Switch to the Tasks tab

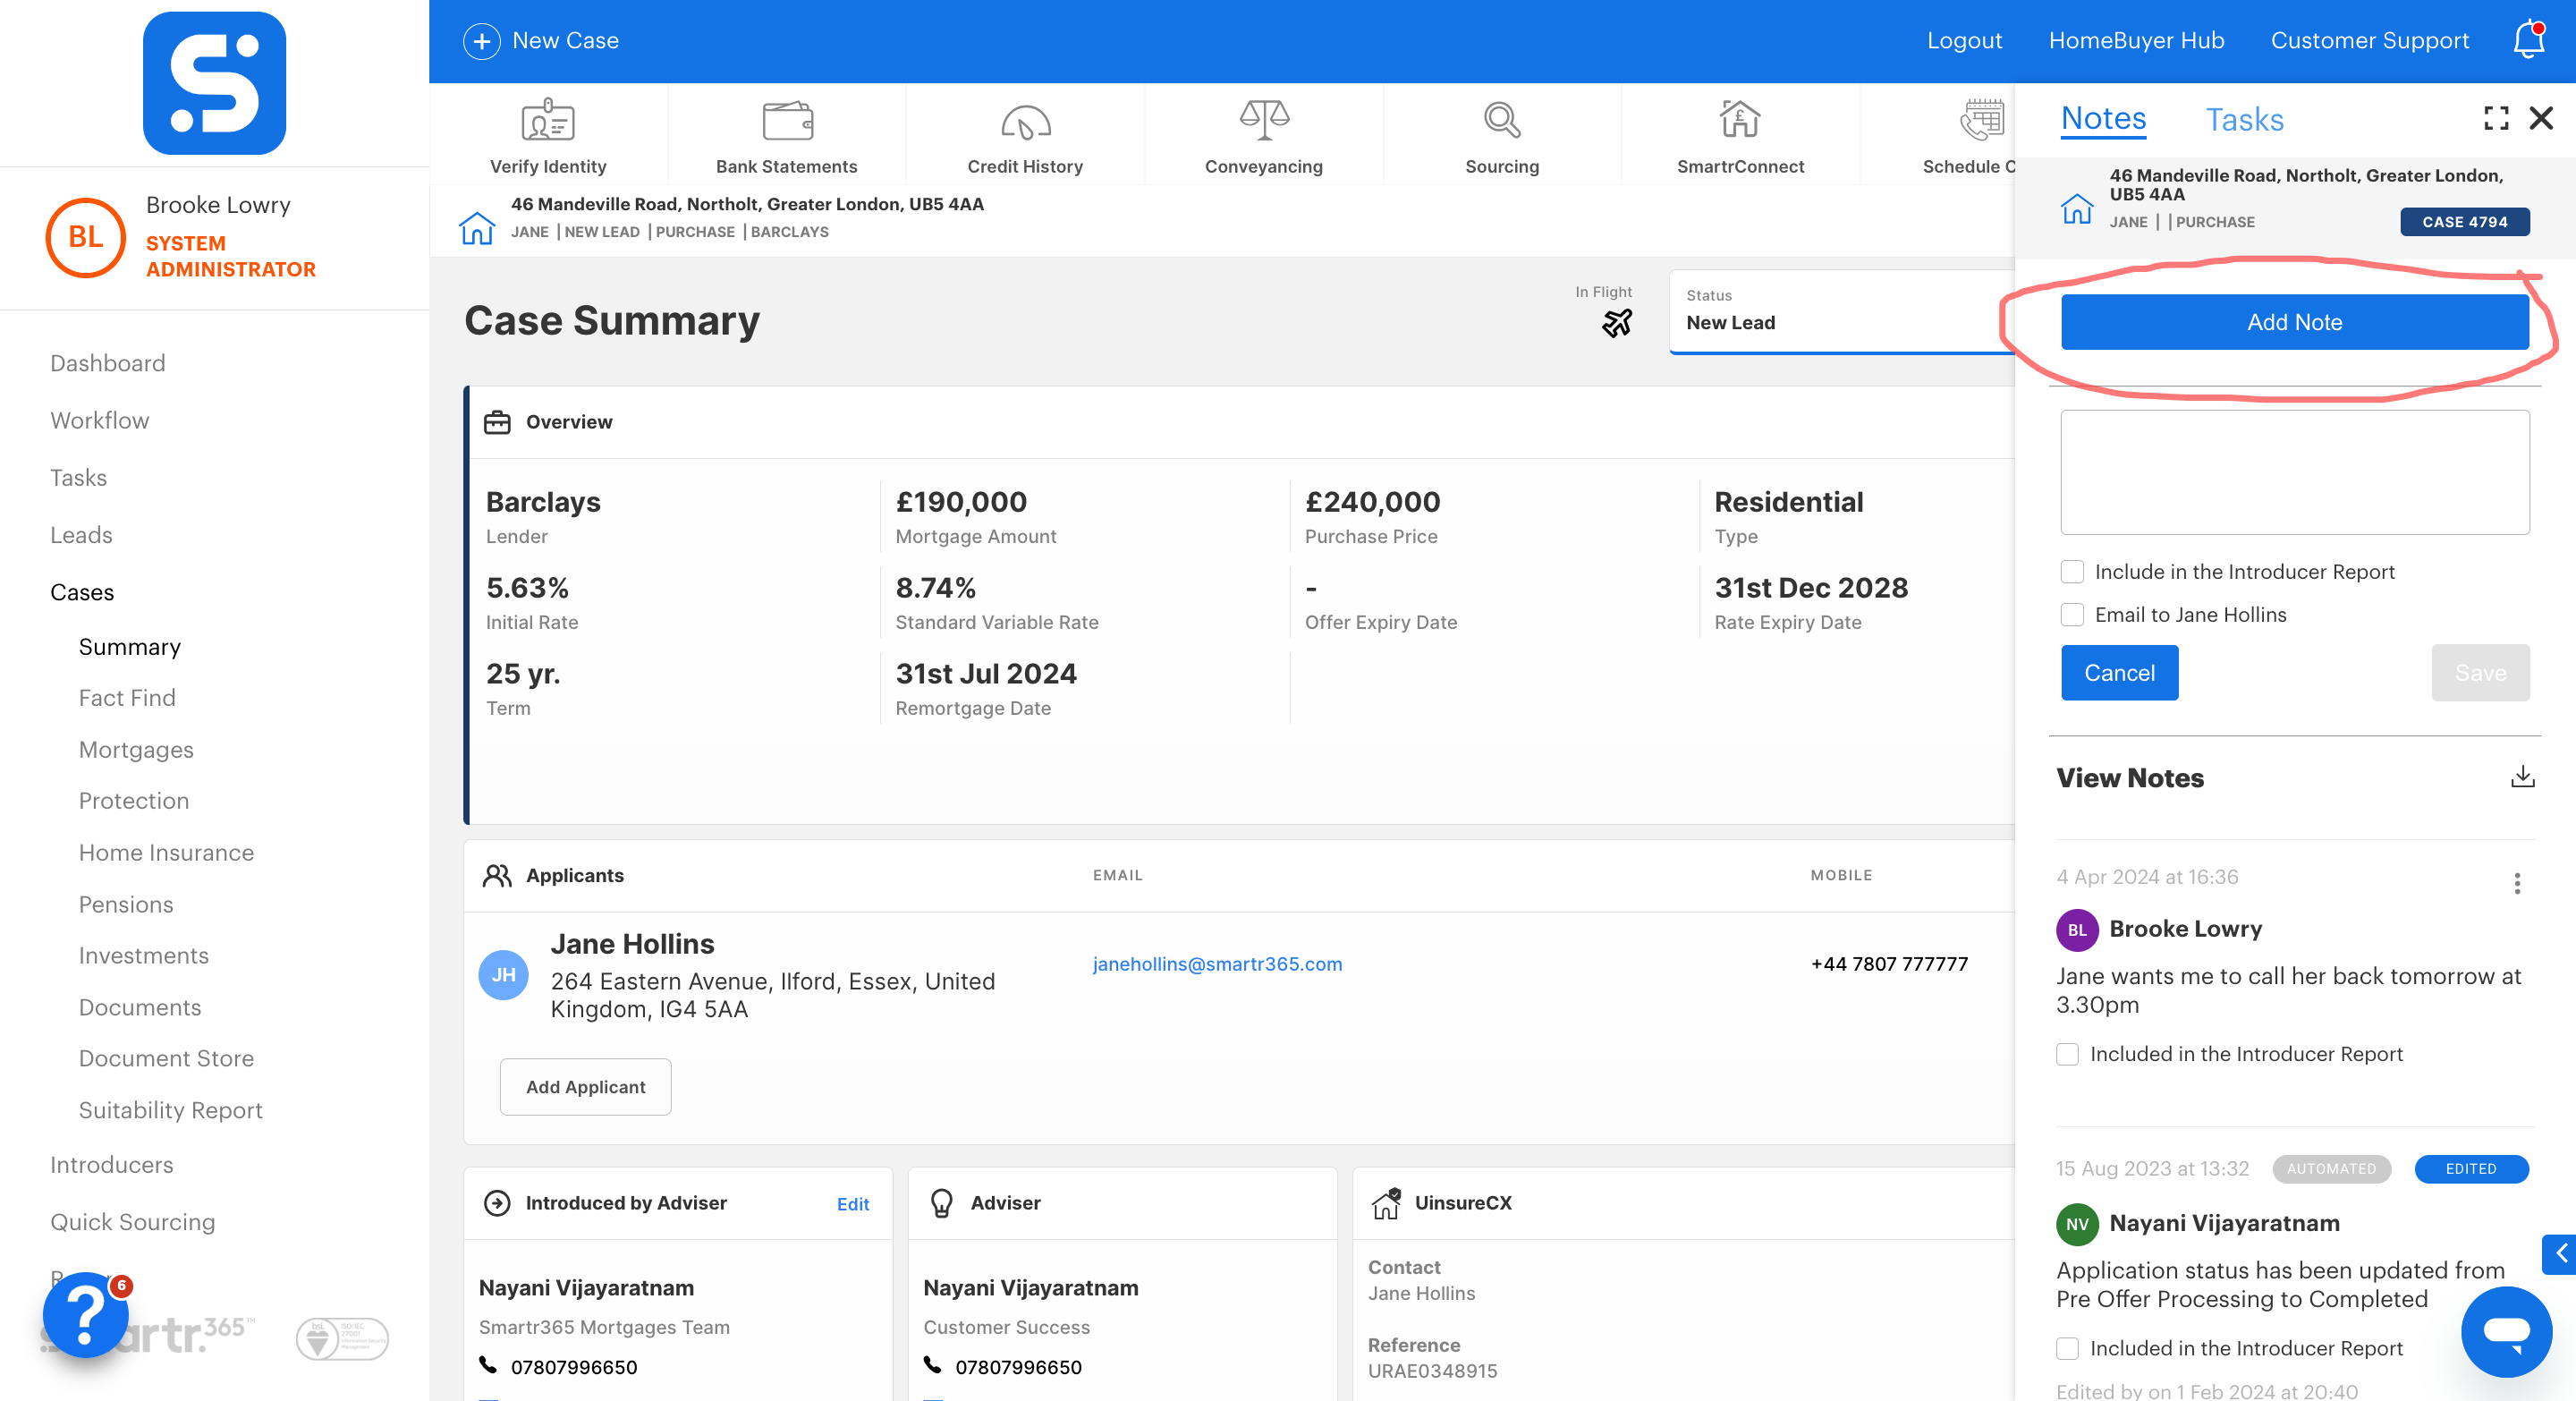pos(2244,120)
